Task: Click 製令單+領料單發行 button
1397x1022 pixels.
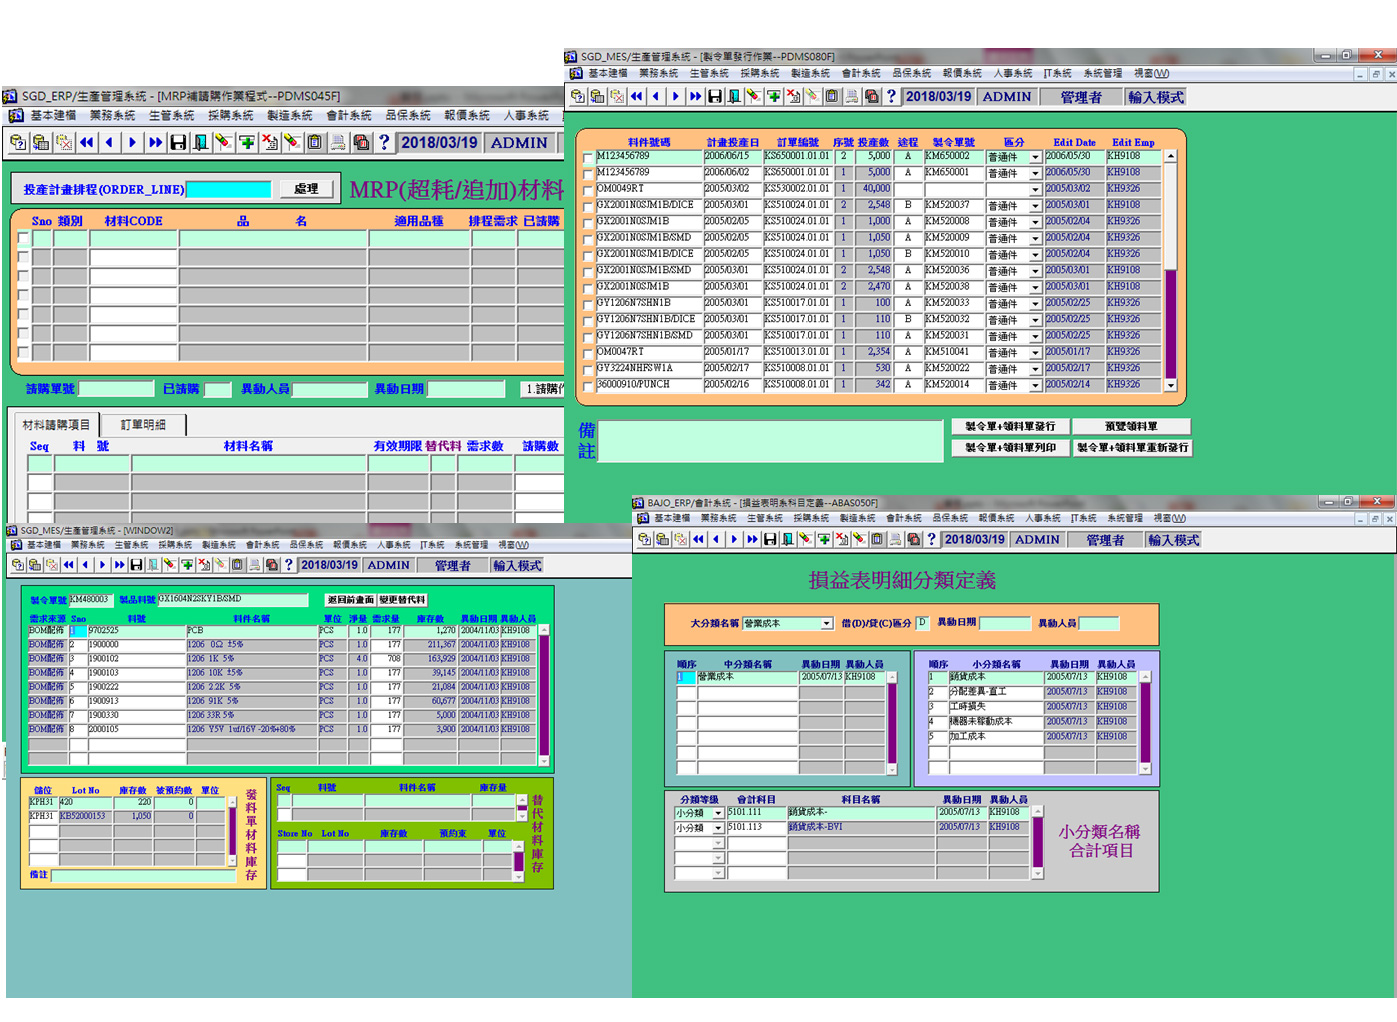Action: click(x=1009, y=427)
